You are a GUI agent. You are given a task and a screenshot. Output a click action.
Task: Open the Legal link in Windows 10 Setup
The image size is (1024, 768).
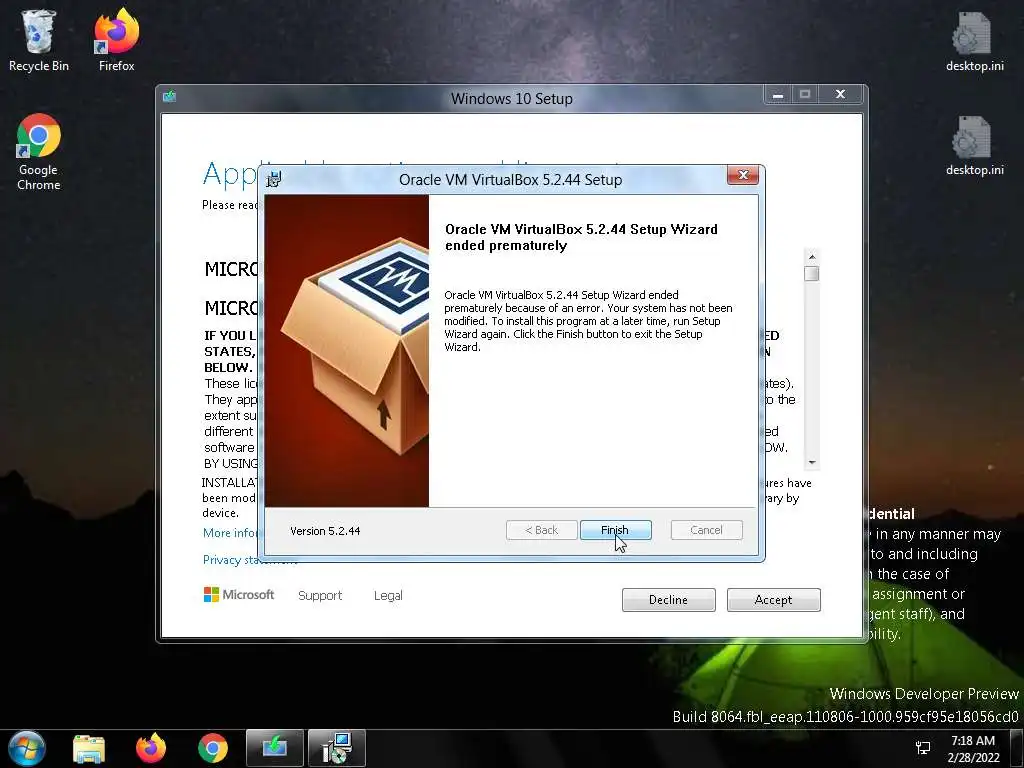click(388, 596)
